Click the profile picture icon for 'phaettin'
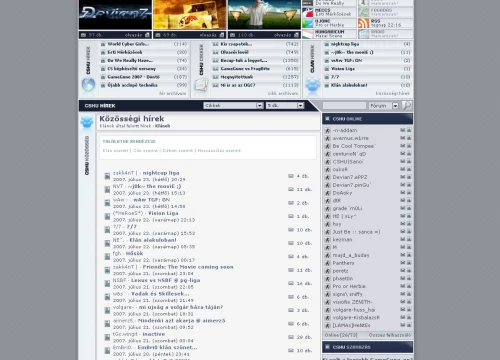Image resolution: width=500 pixels, height=360 pixels. [x=409, y=278]
